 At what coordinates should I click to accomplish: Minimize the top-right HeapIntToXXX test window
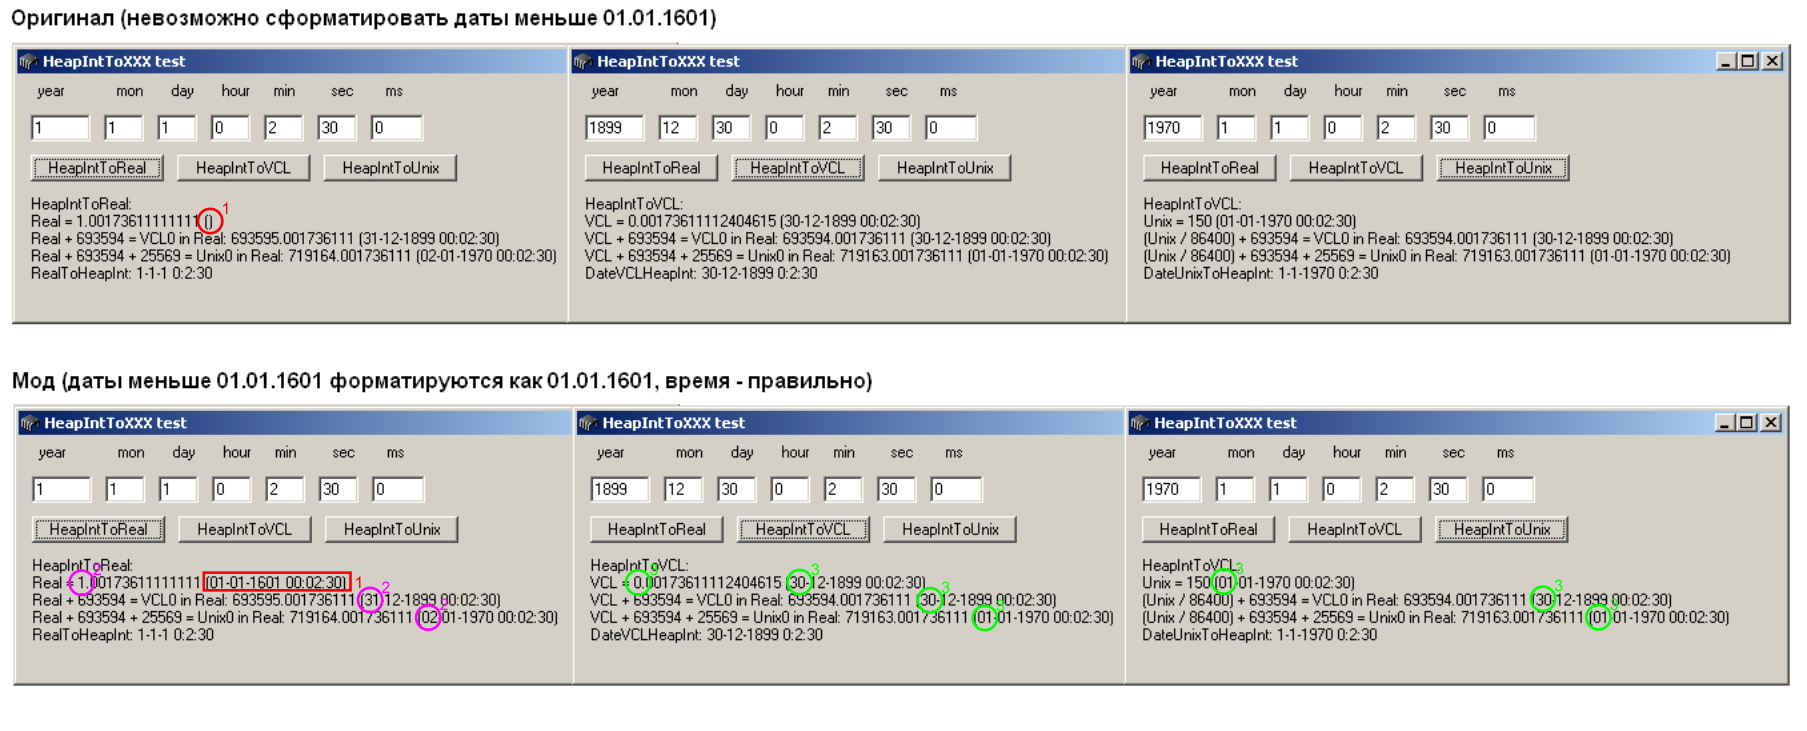1725,62
